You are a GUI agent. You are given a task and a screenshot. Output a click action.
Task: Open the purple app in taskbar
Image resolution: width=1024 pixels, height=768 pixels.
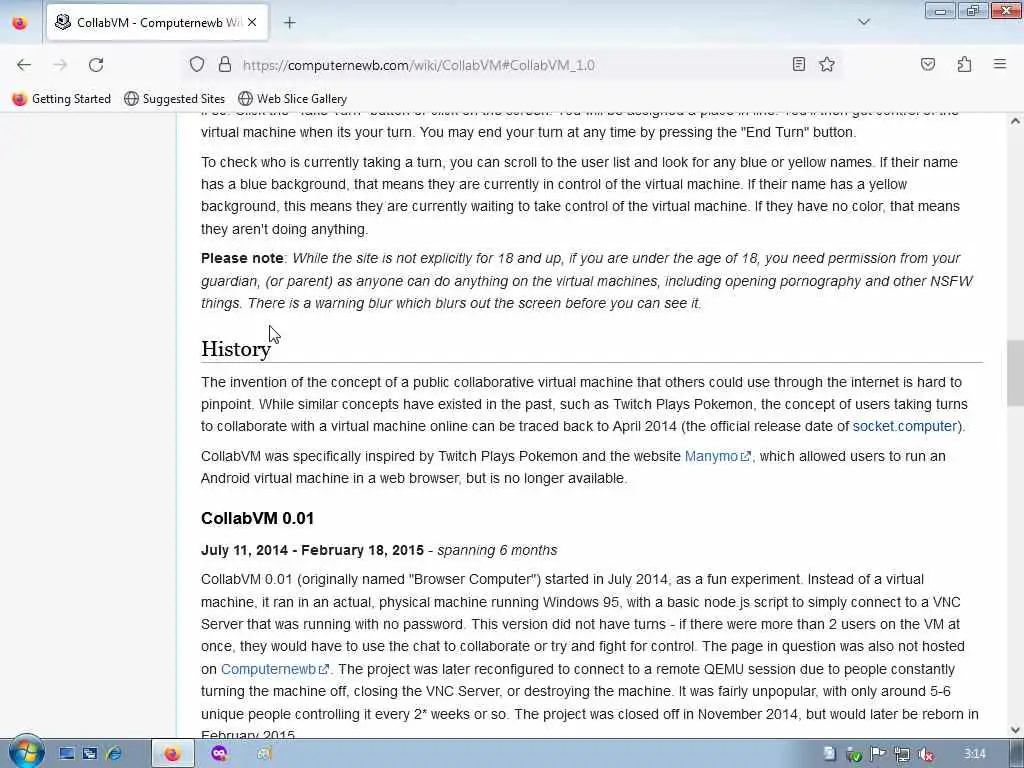[220, 754]
